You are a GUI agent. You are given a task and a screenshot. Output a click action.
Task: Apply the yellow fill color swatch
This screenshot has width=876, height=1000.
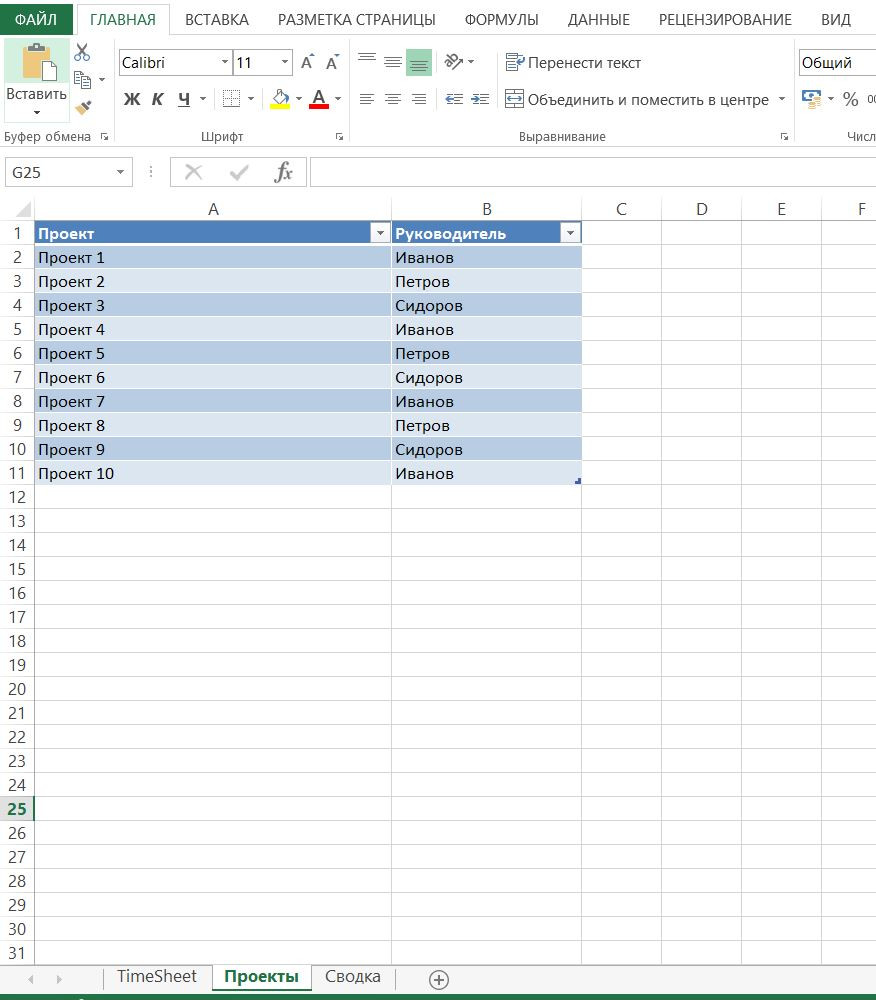tap(280, 99)
